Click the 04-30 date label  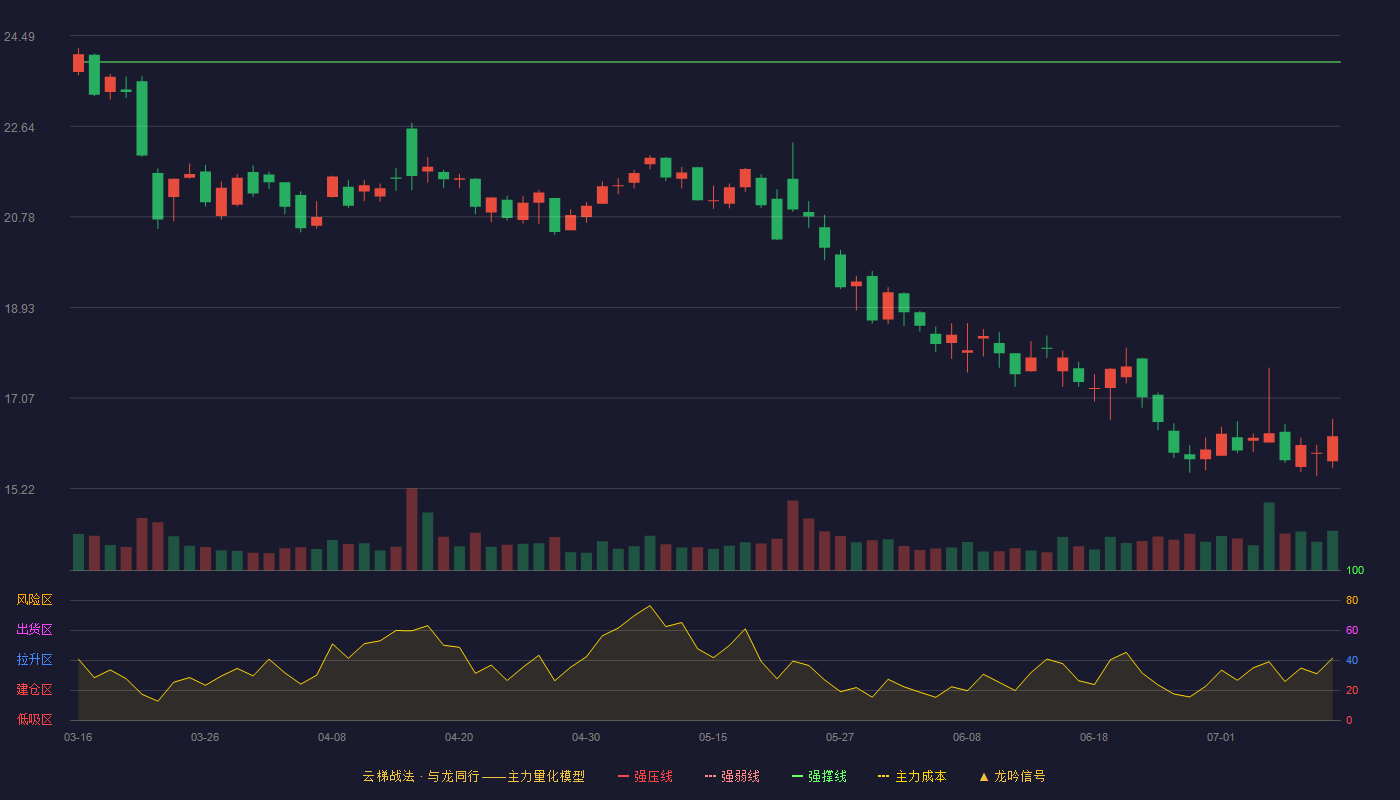(586, 737)
